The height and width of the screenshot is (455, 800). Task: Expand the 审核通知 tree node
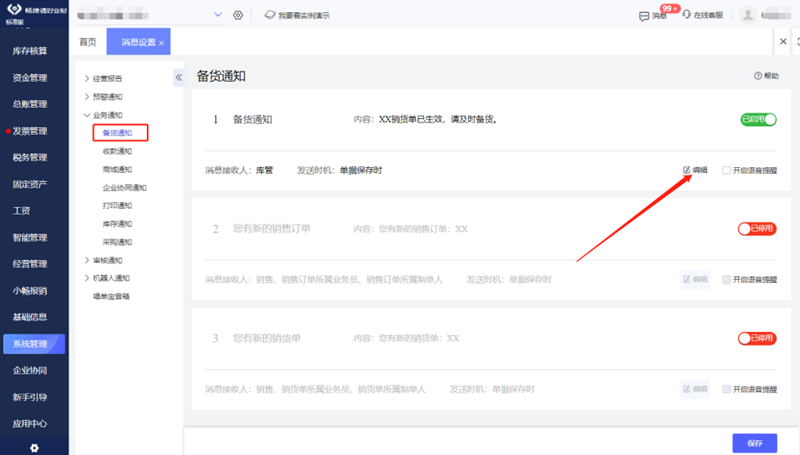pyautogui.click(x=87, y=260)
